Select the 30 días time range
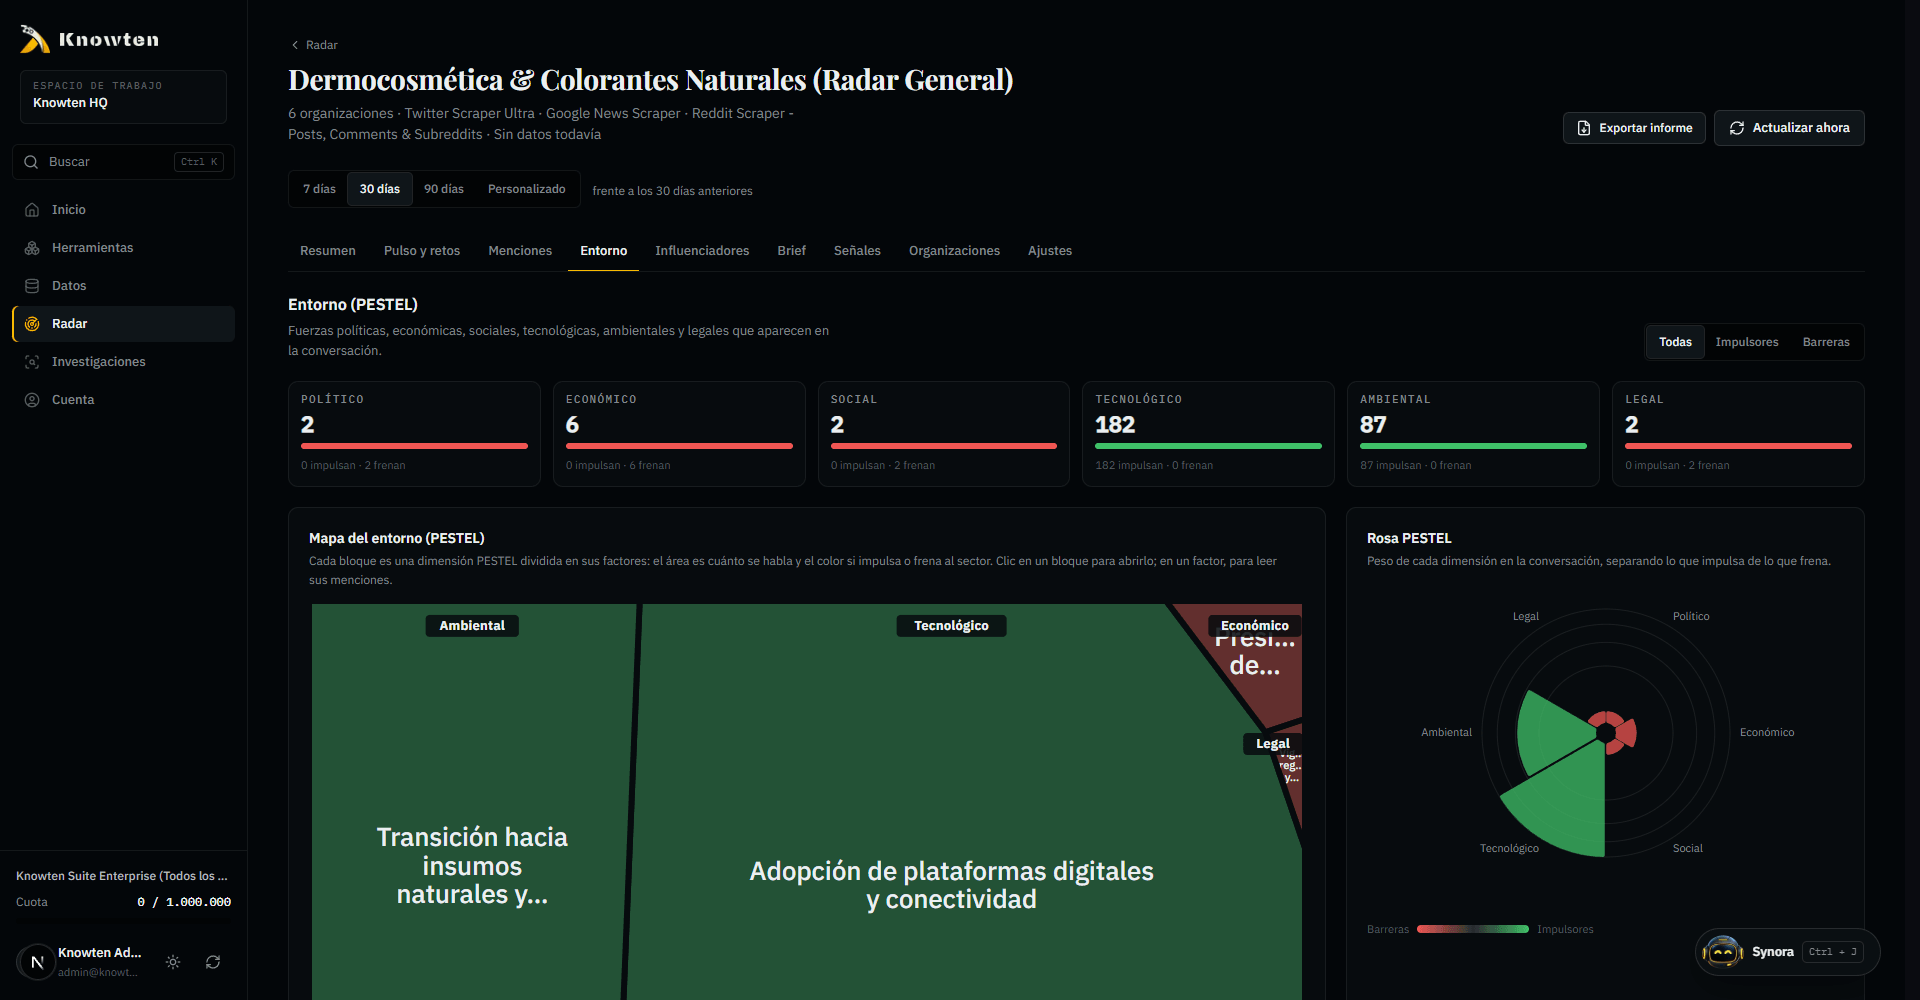This screenshot has width=1920, height=1000. (x=380, y=189)
